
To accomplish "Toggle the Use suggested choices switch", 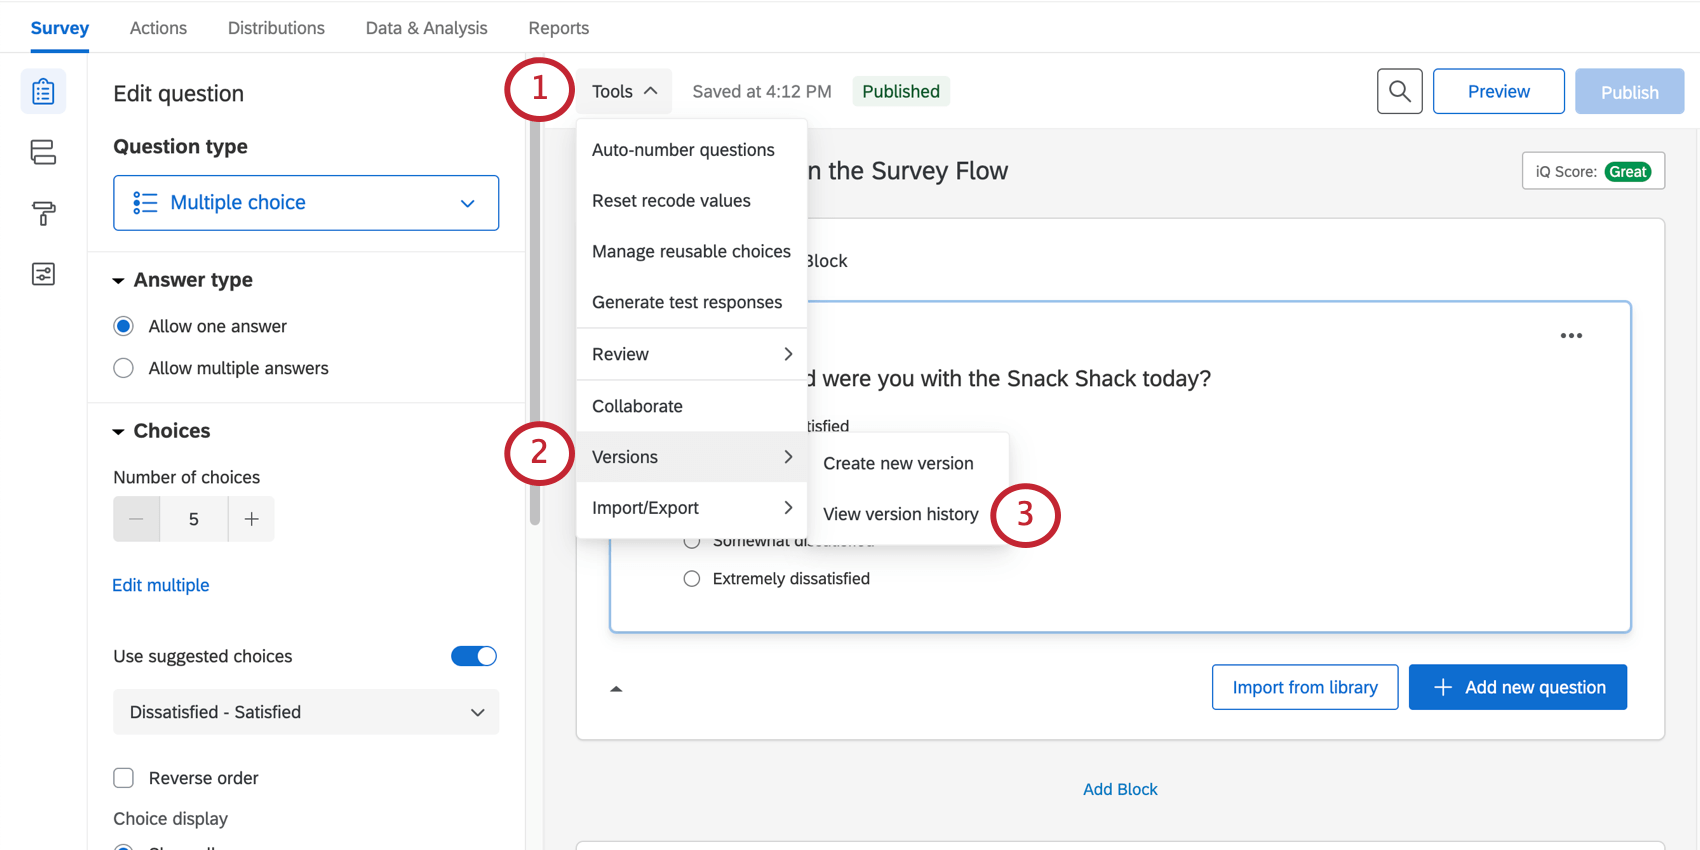I will (473, 656).
